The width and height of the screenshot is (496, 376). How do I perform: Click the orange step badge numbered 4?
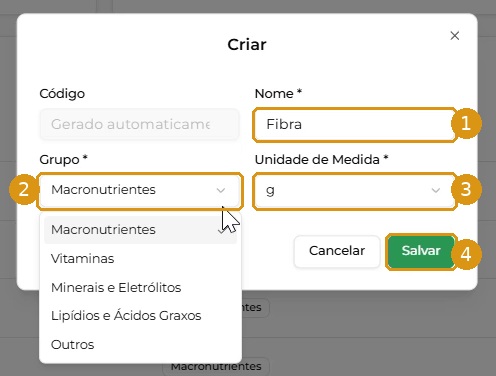click(466, 254)
